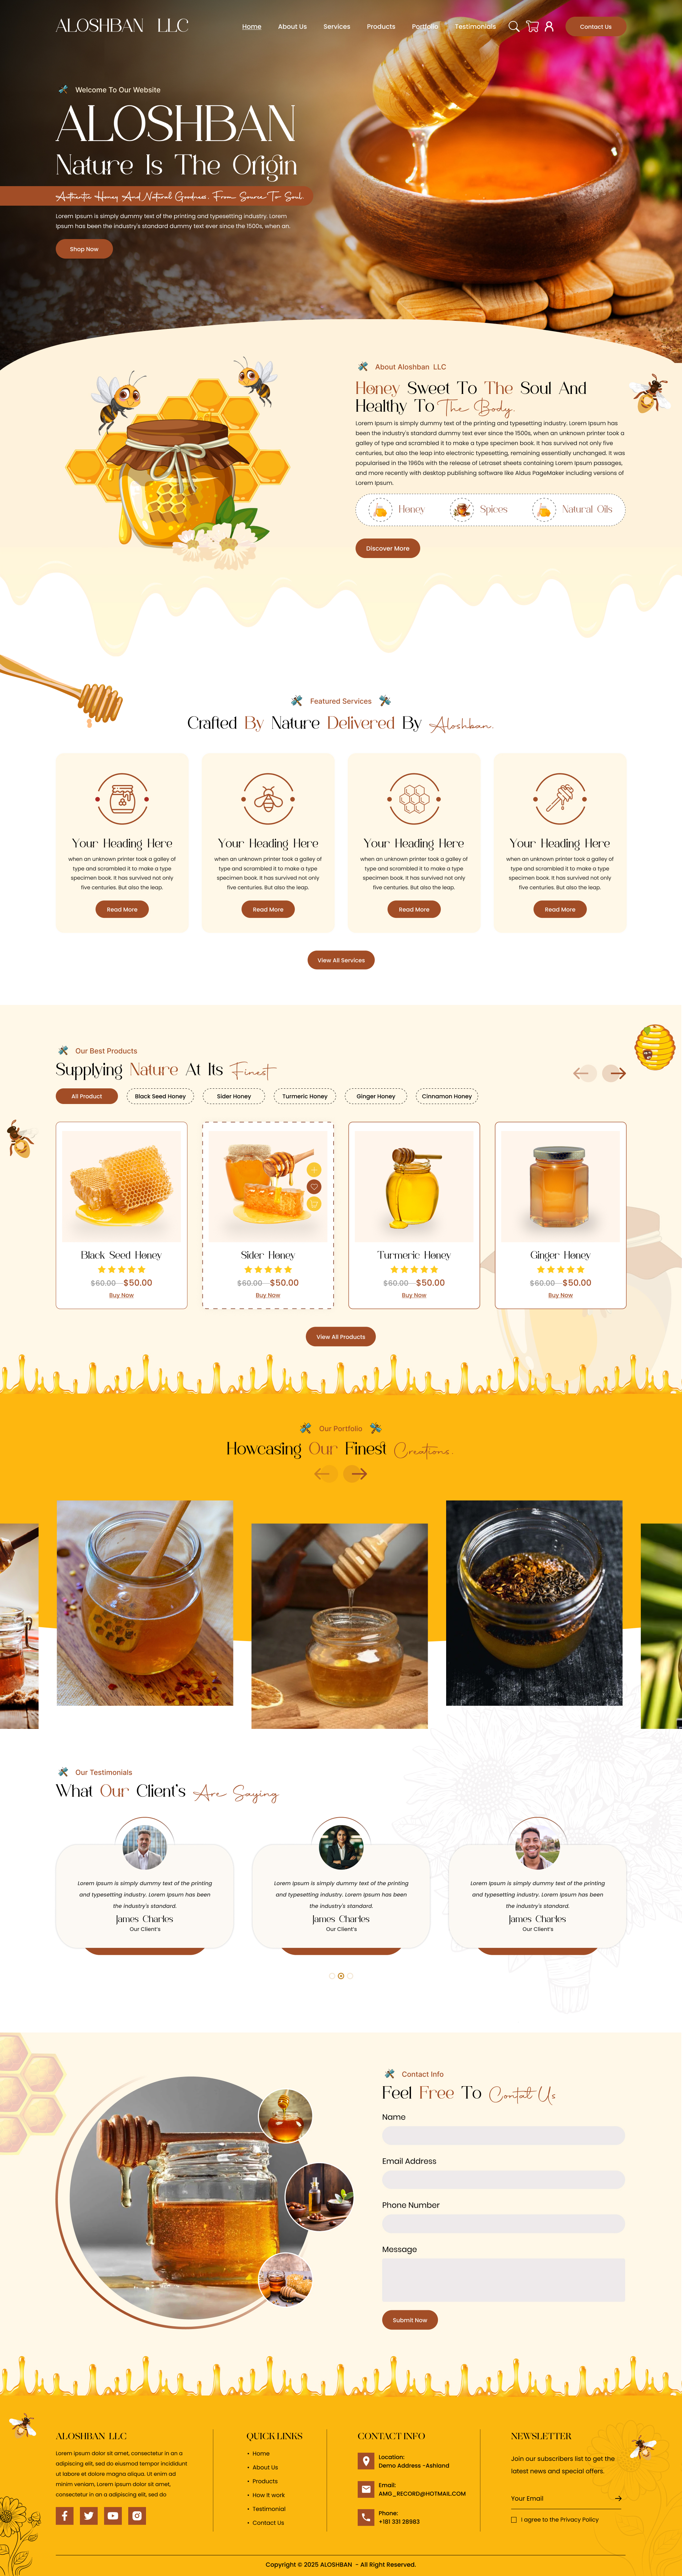Open the shopping cart icon
682x2576 pixels.
[532, 27]
